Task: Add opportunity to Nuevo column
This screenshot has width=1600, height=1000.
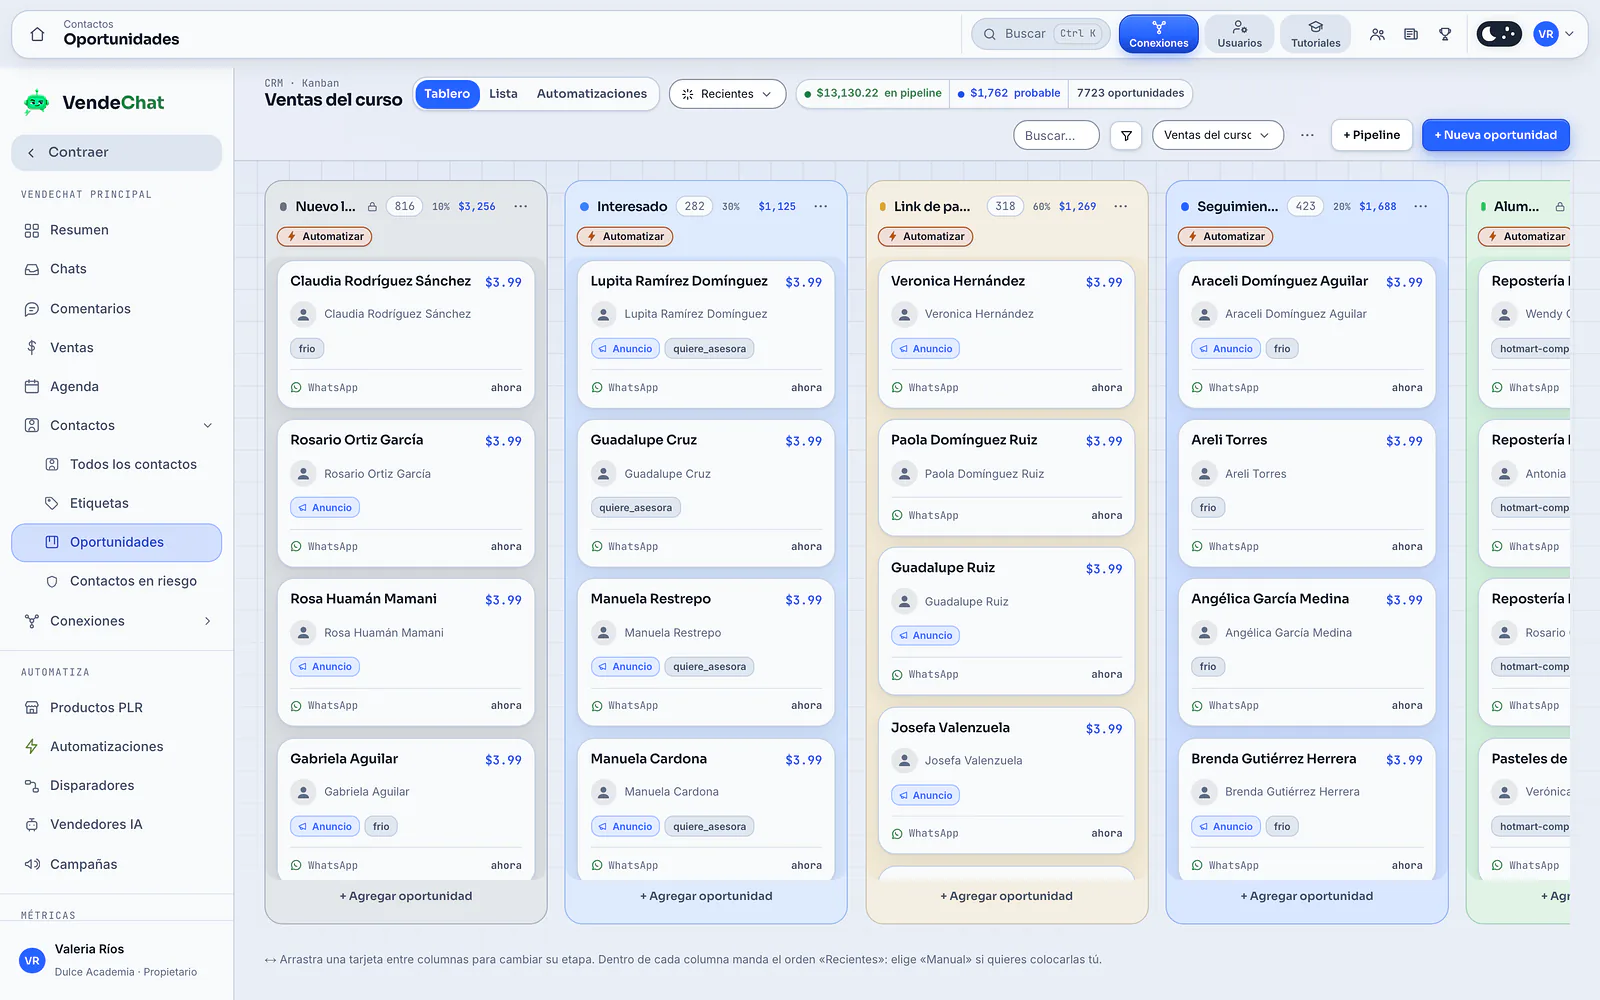Action: click(406, 897)
